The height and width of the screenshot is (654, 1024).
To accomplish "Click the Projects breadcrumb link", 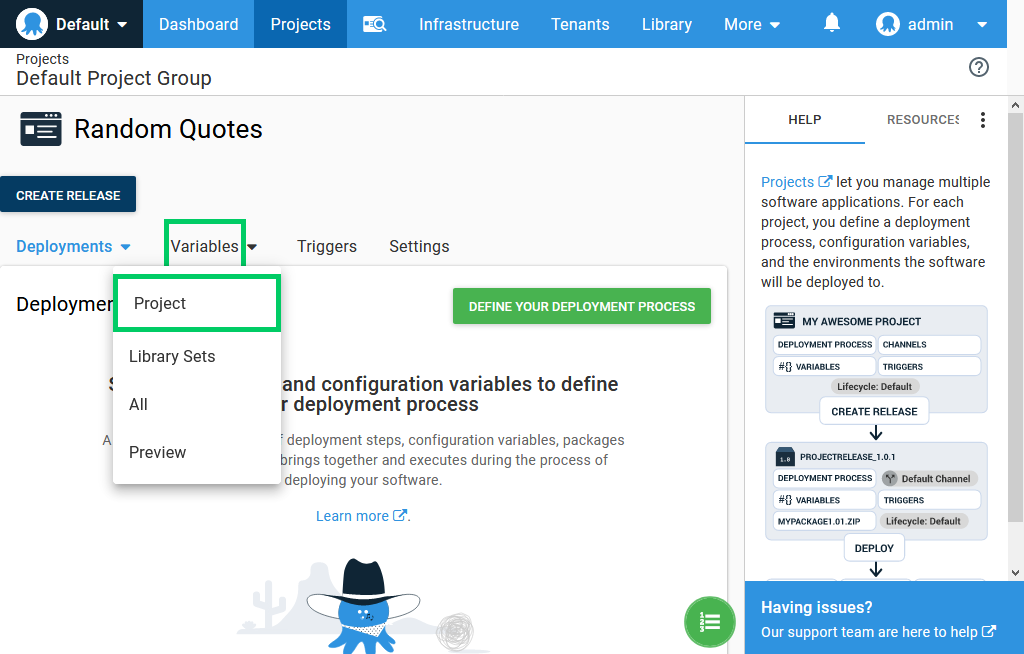I will click(x=42, y=59).
